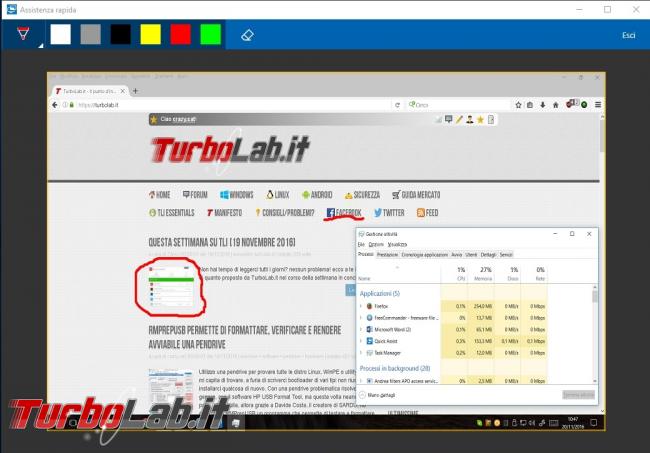Open the MANIFESTO link
Image resolution: width=650 pixels, height=453 pixels.
tap(224, 213)
